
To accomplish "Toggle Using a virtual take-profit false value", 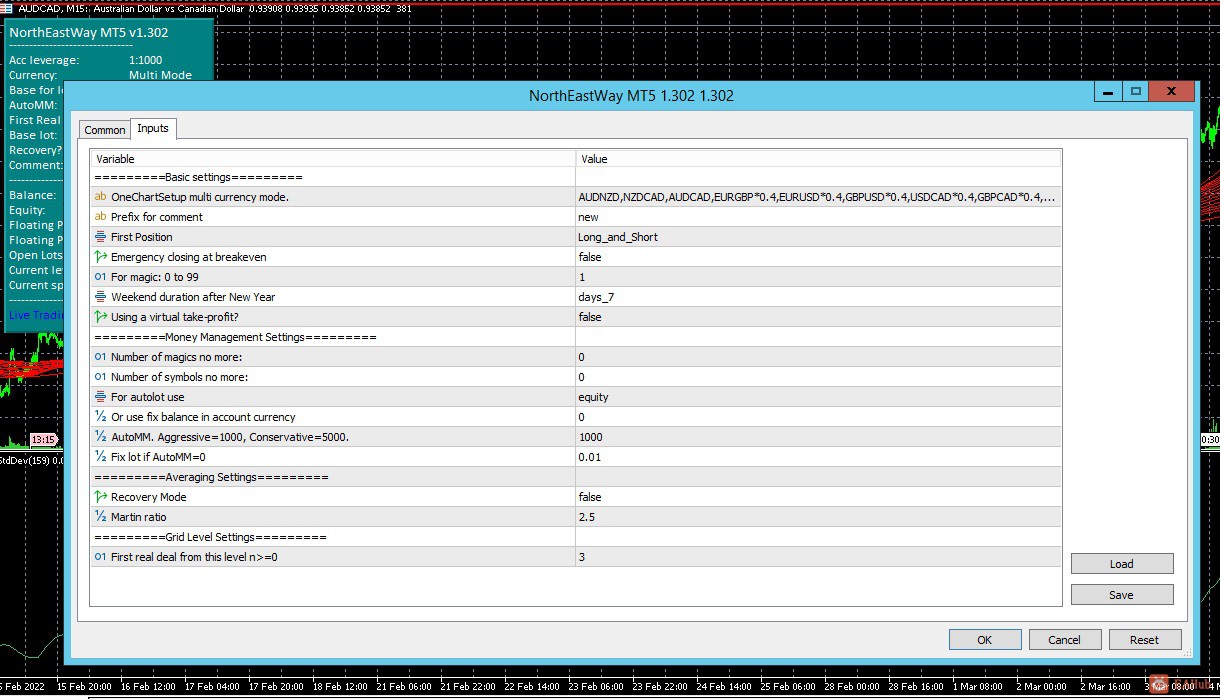I will pos(818,317).
